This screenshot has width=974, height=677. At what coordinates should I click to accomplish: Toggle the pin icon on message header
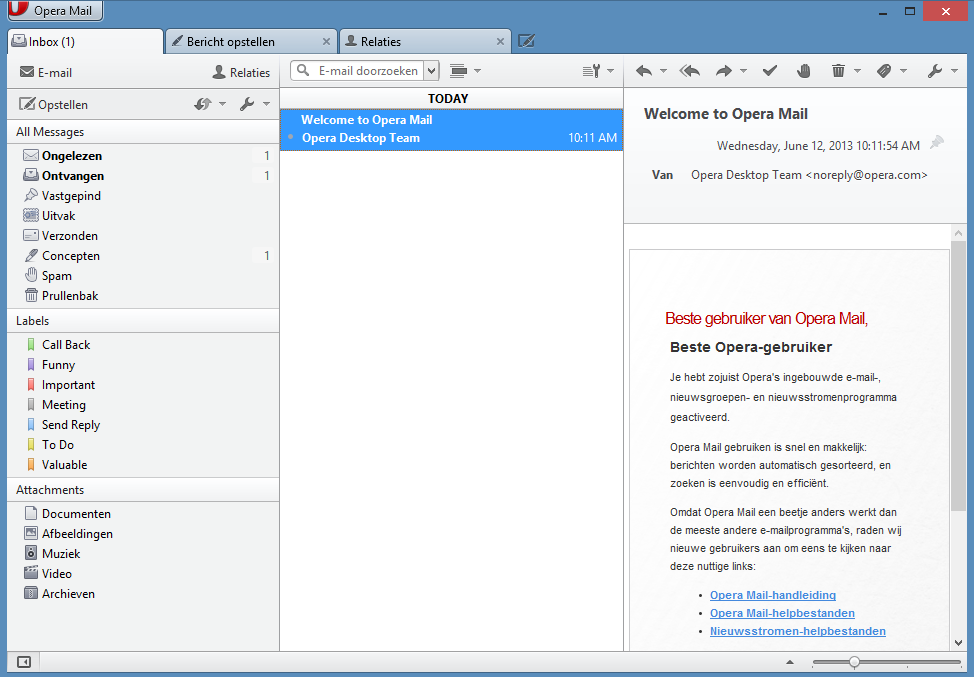tap(936, 144)
